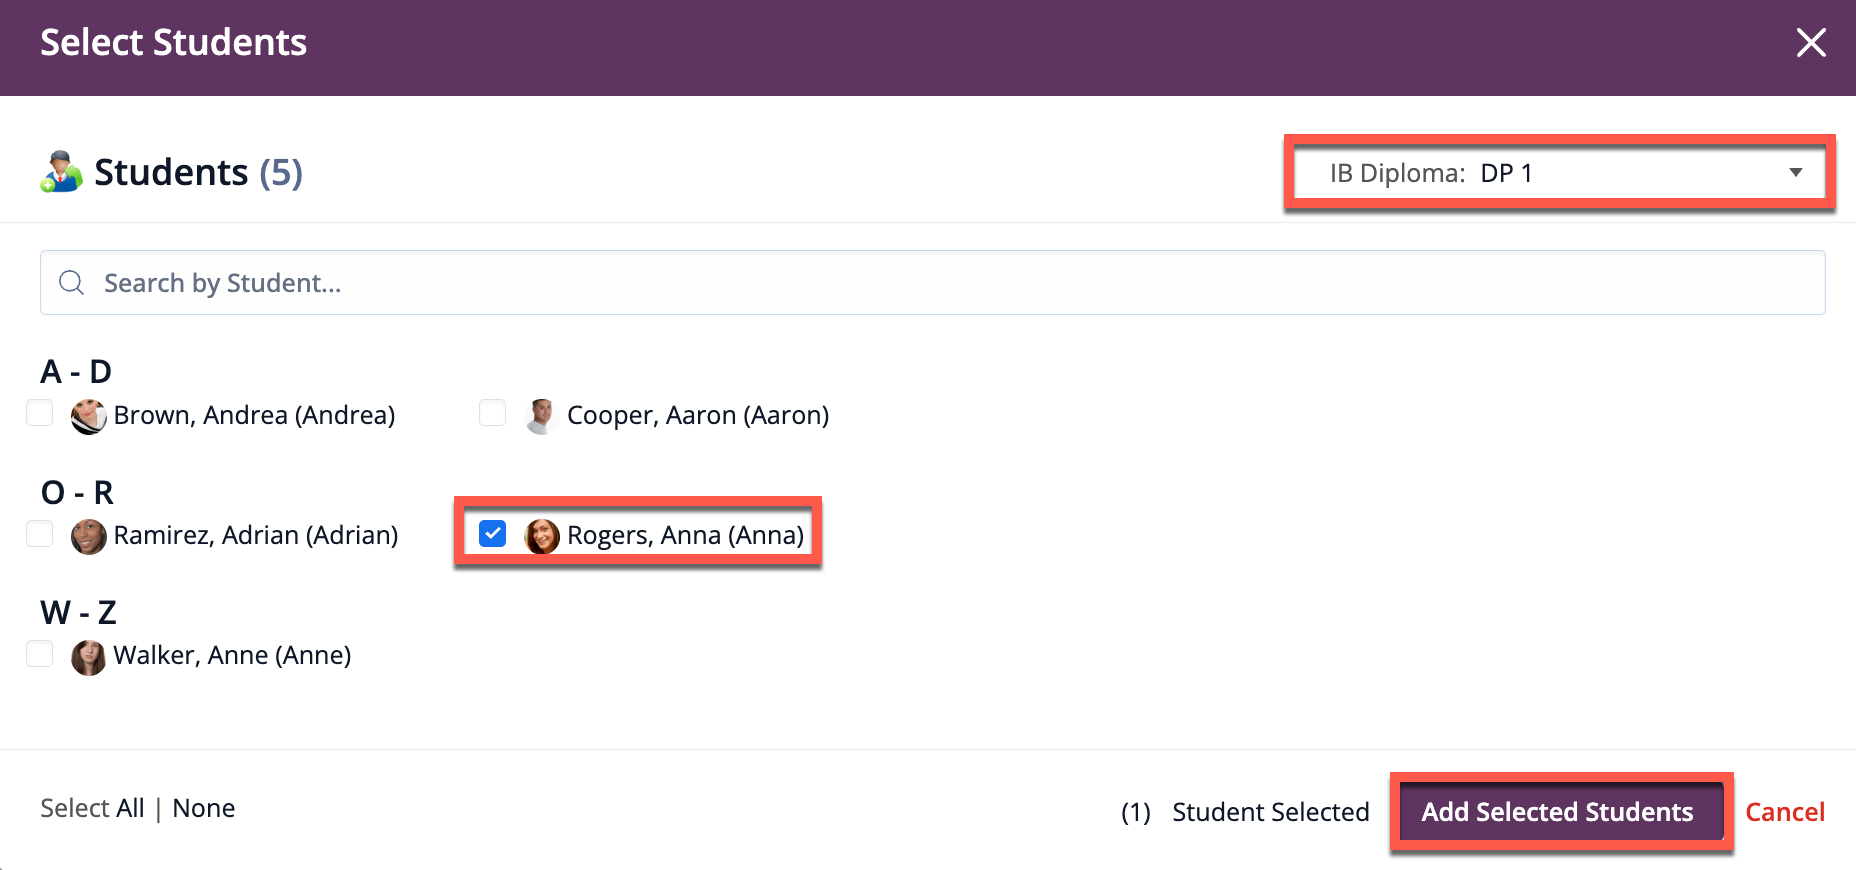This screenshot has height=870, width=1856.
Task: Select the Walker, Anne checkbox
Action: point(40,654)
